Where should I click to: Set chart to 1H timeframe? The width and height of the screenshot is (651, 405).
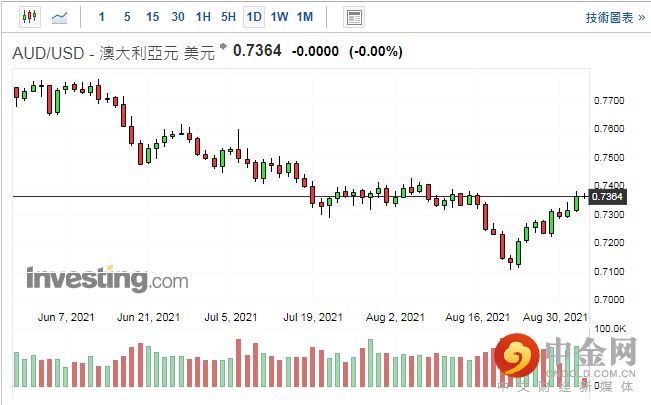click(203, 17)
